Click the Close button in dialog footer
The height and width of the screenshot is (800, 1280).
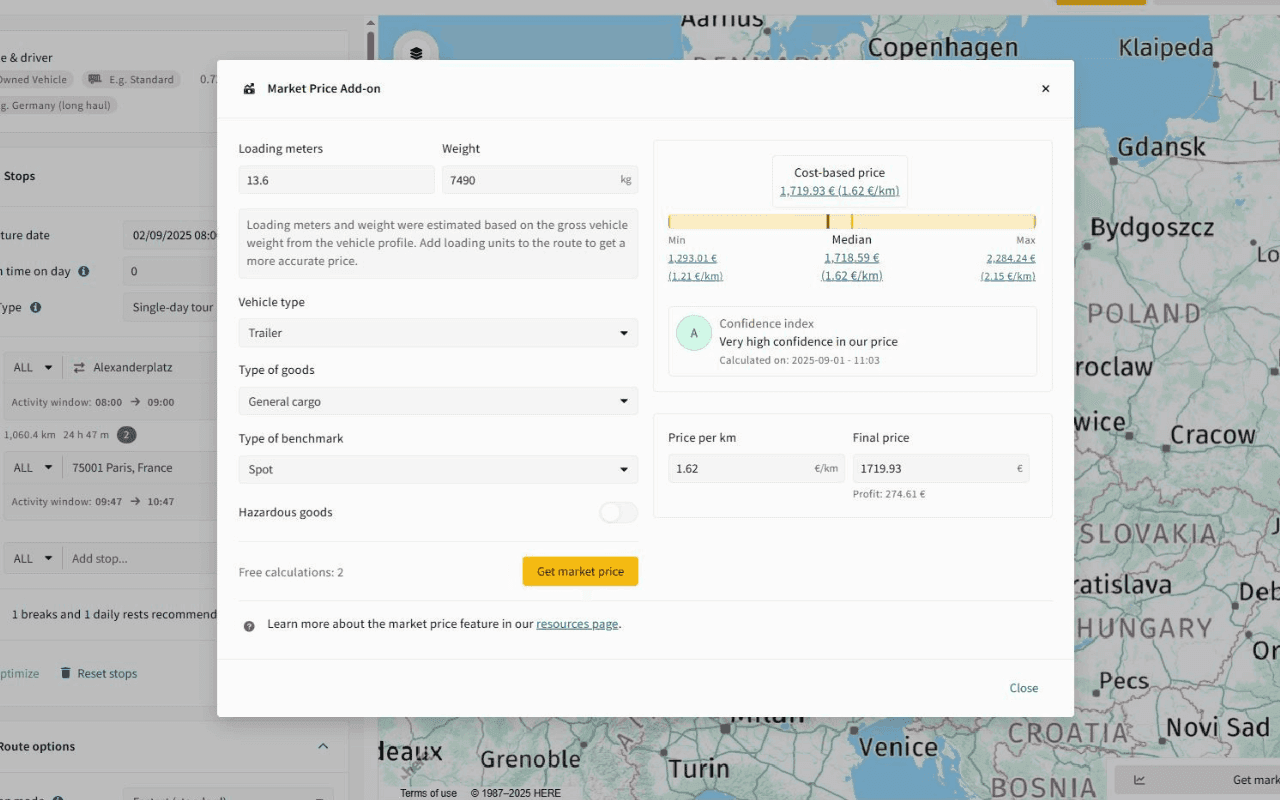1023,688
